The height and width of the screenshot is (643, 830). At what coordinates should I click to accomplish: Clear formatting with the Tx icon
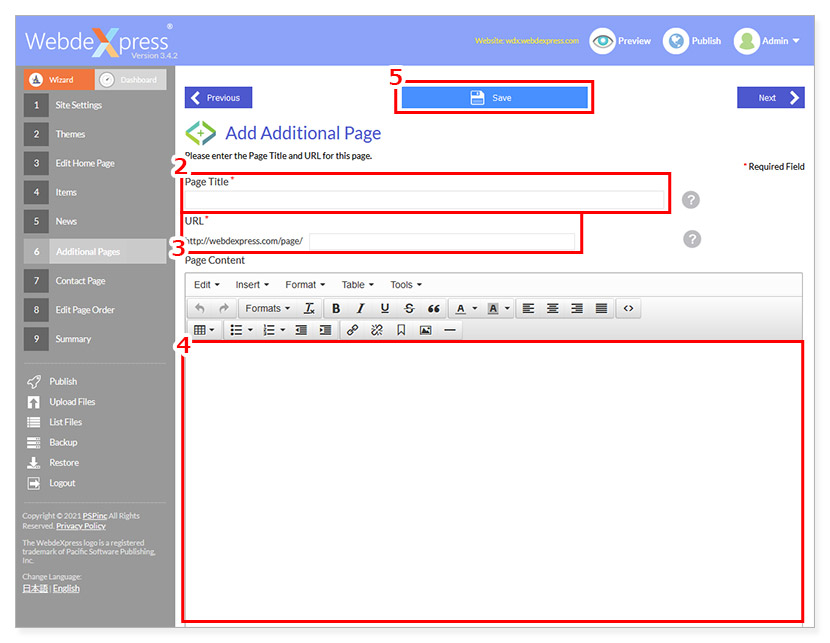pos(309,309)
